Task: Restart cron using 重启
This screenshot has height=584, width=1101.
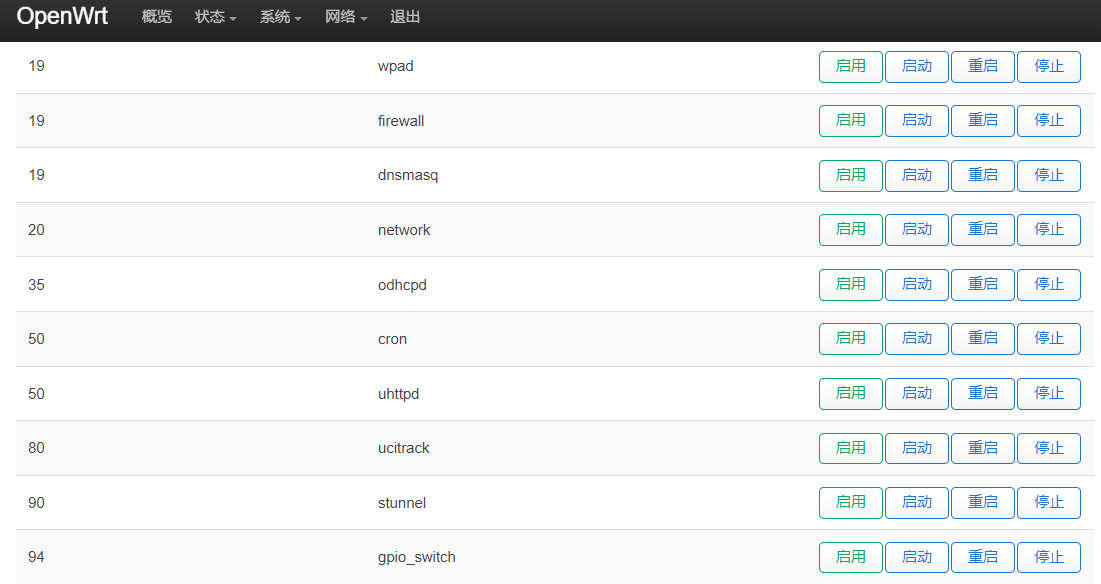Action: (982, 339)
